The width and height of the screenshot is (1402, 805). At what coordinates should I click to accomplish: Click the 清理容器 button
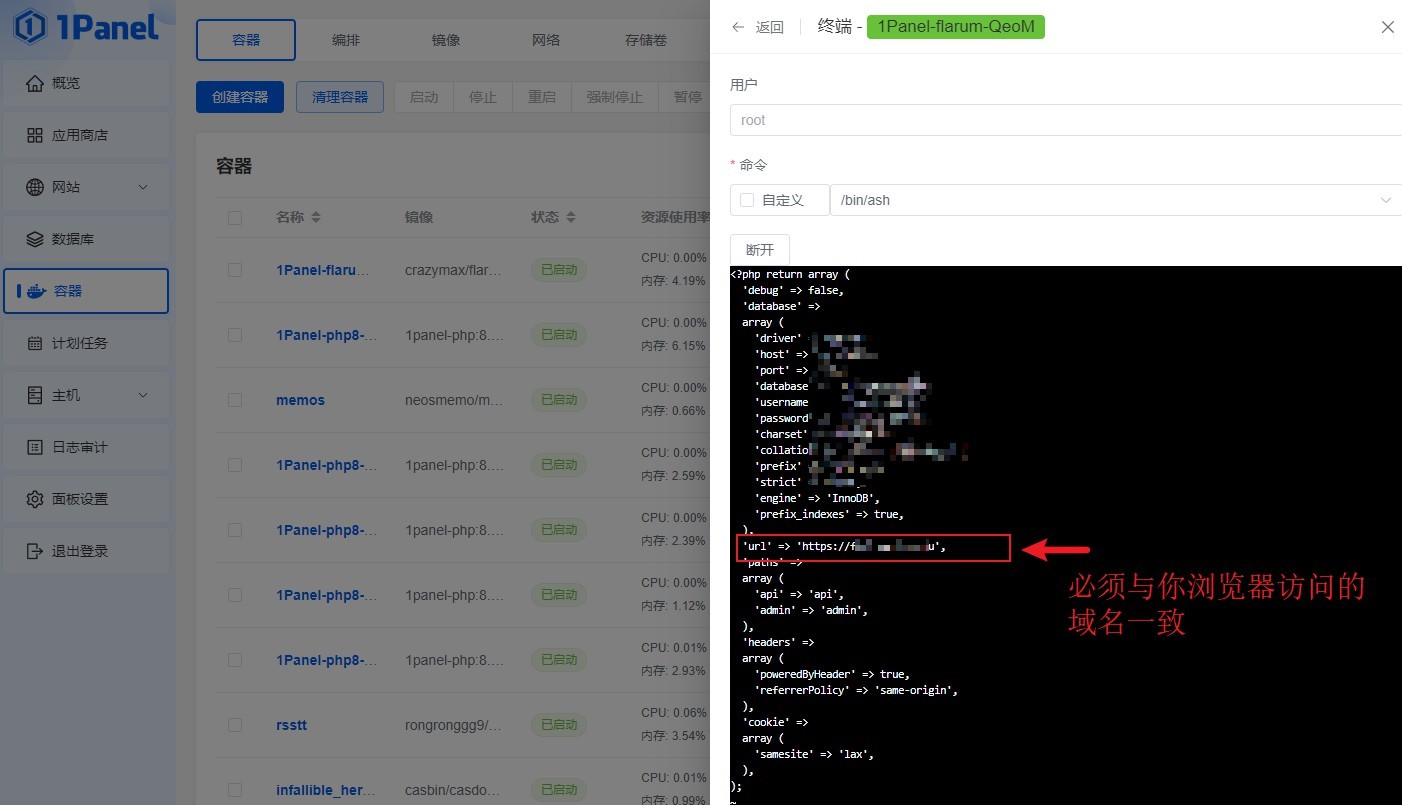[340, 97]
